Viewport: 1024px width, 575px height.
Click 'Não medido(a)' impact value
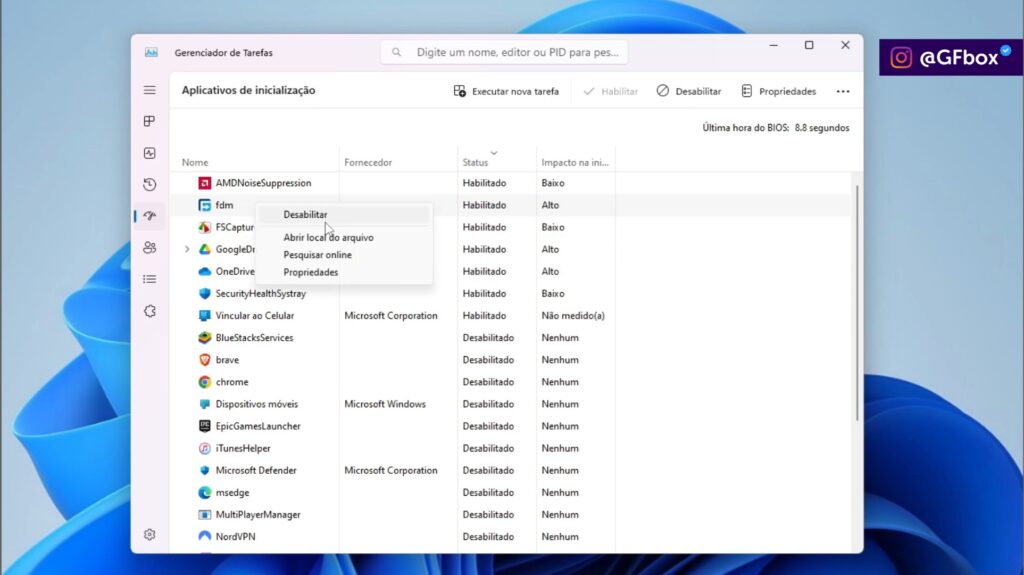[x=573, y=316]
